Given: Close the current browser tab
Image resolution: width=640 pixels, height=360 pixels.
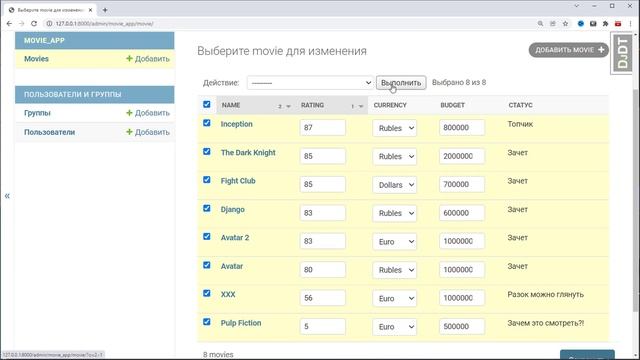Looking at the screenshot, I should pyautogui.click(x=90, y=10).
